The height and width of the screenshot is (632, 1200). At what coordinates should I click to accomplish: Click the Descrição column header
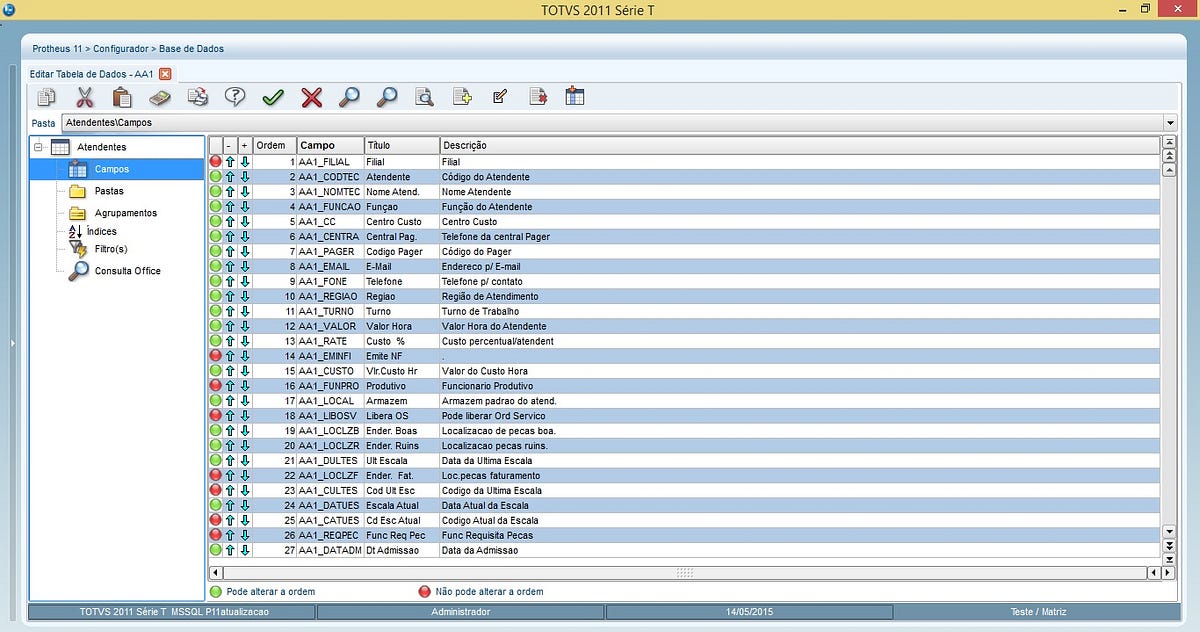pyautogui.click(x=800, y=145)
